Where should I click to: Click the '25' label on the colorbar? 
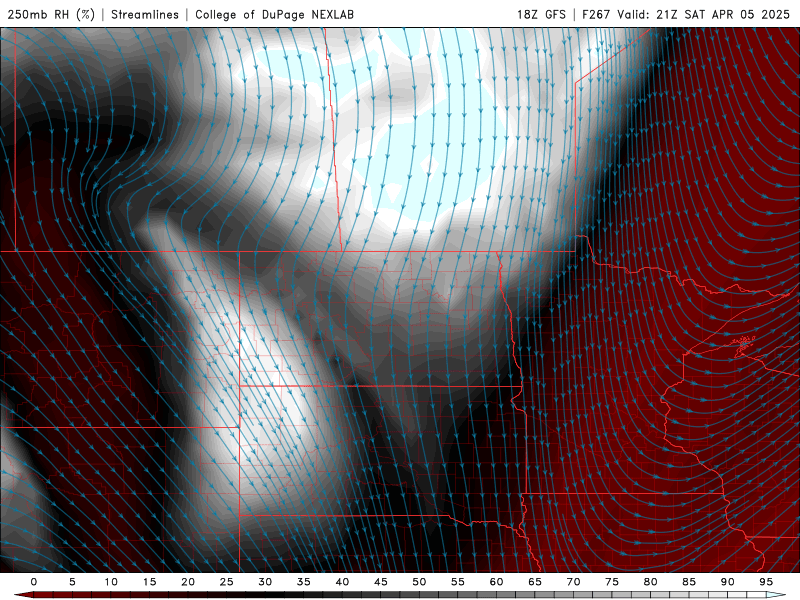(227, 582)
